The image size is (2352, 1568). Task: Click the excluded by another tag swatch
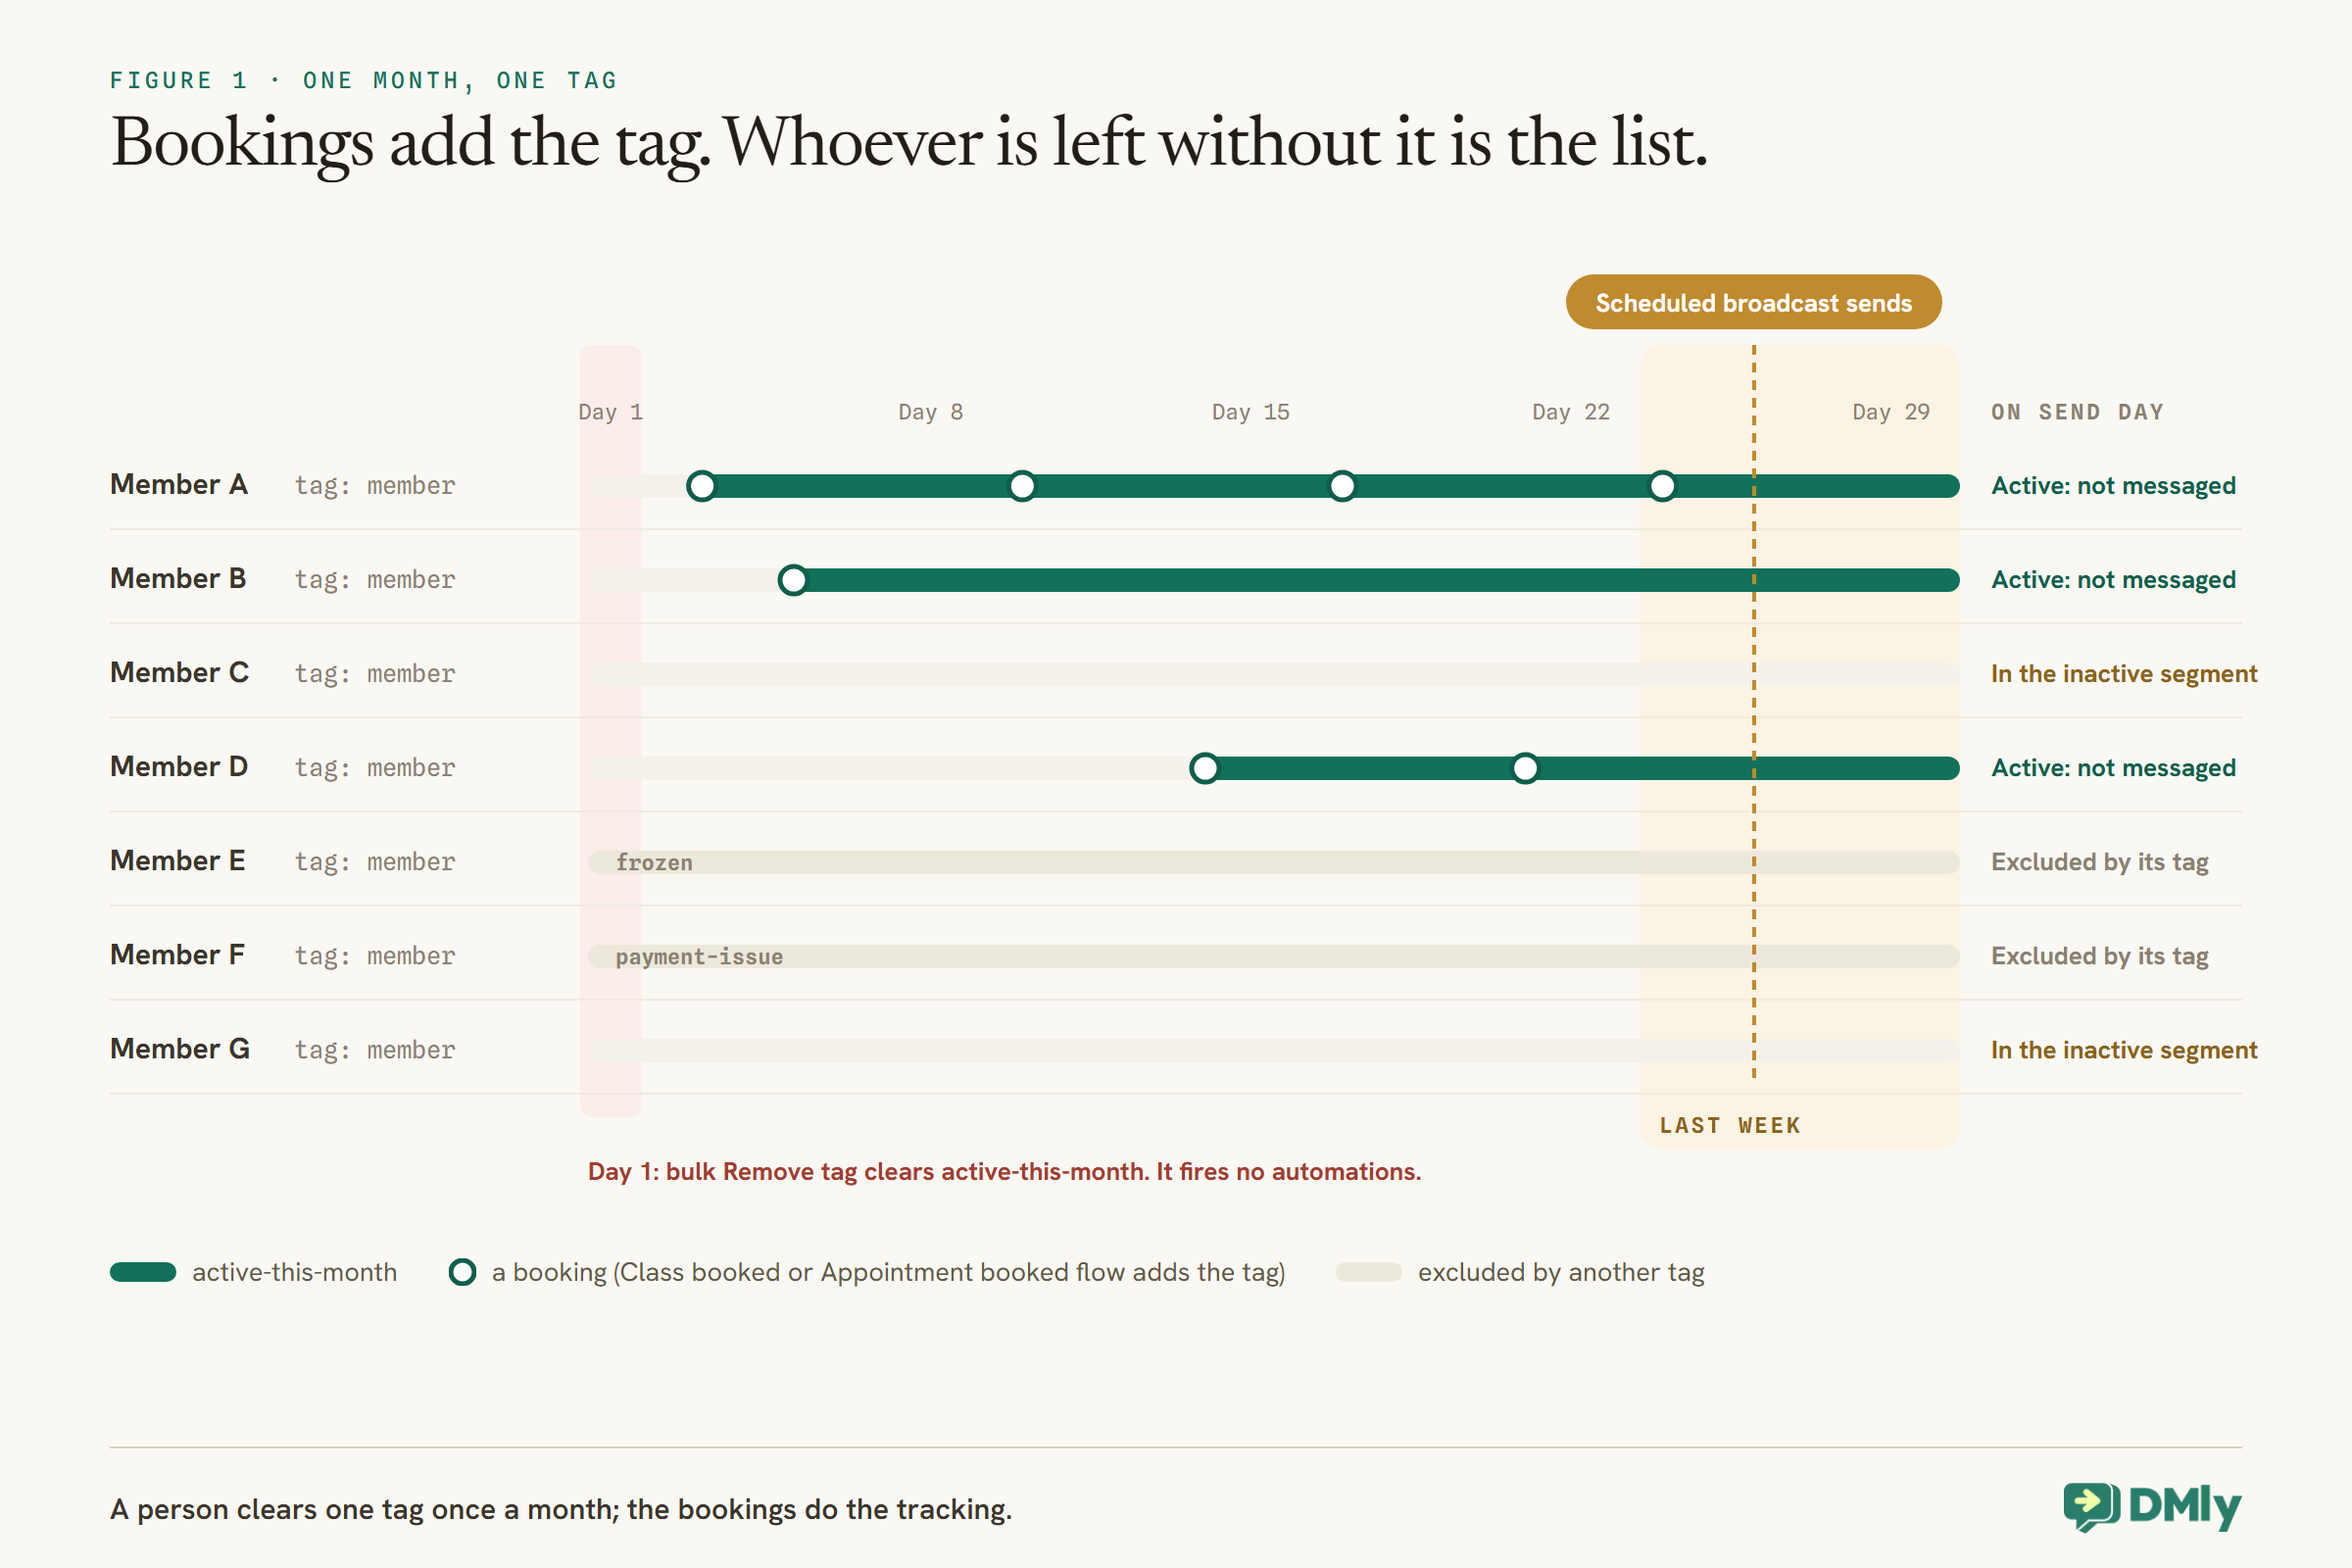click(x=1369, y=1272)
